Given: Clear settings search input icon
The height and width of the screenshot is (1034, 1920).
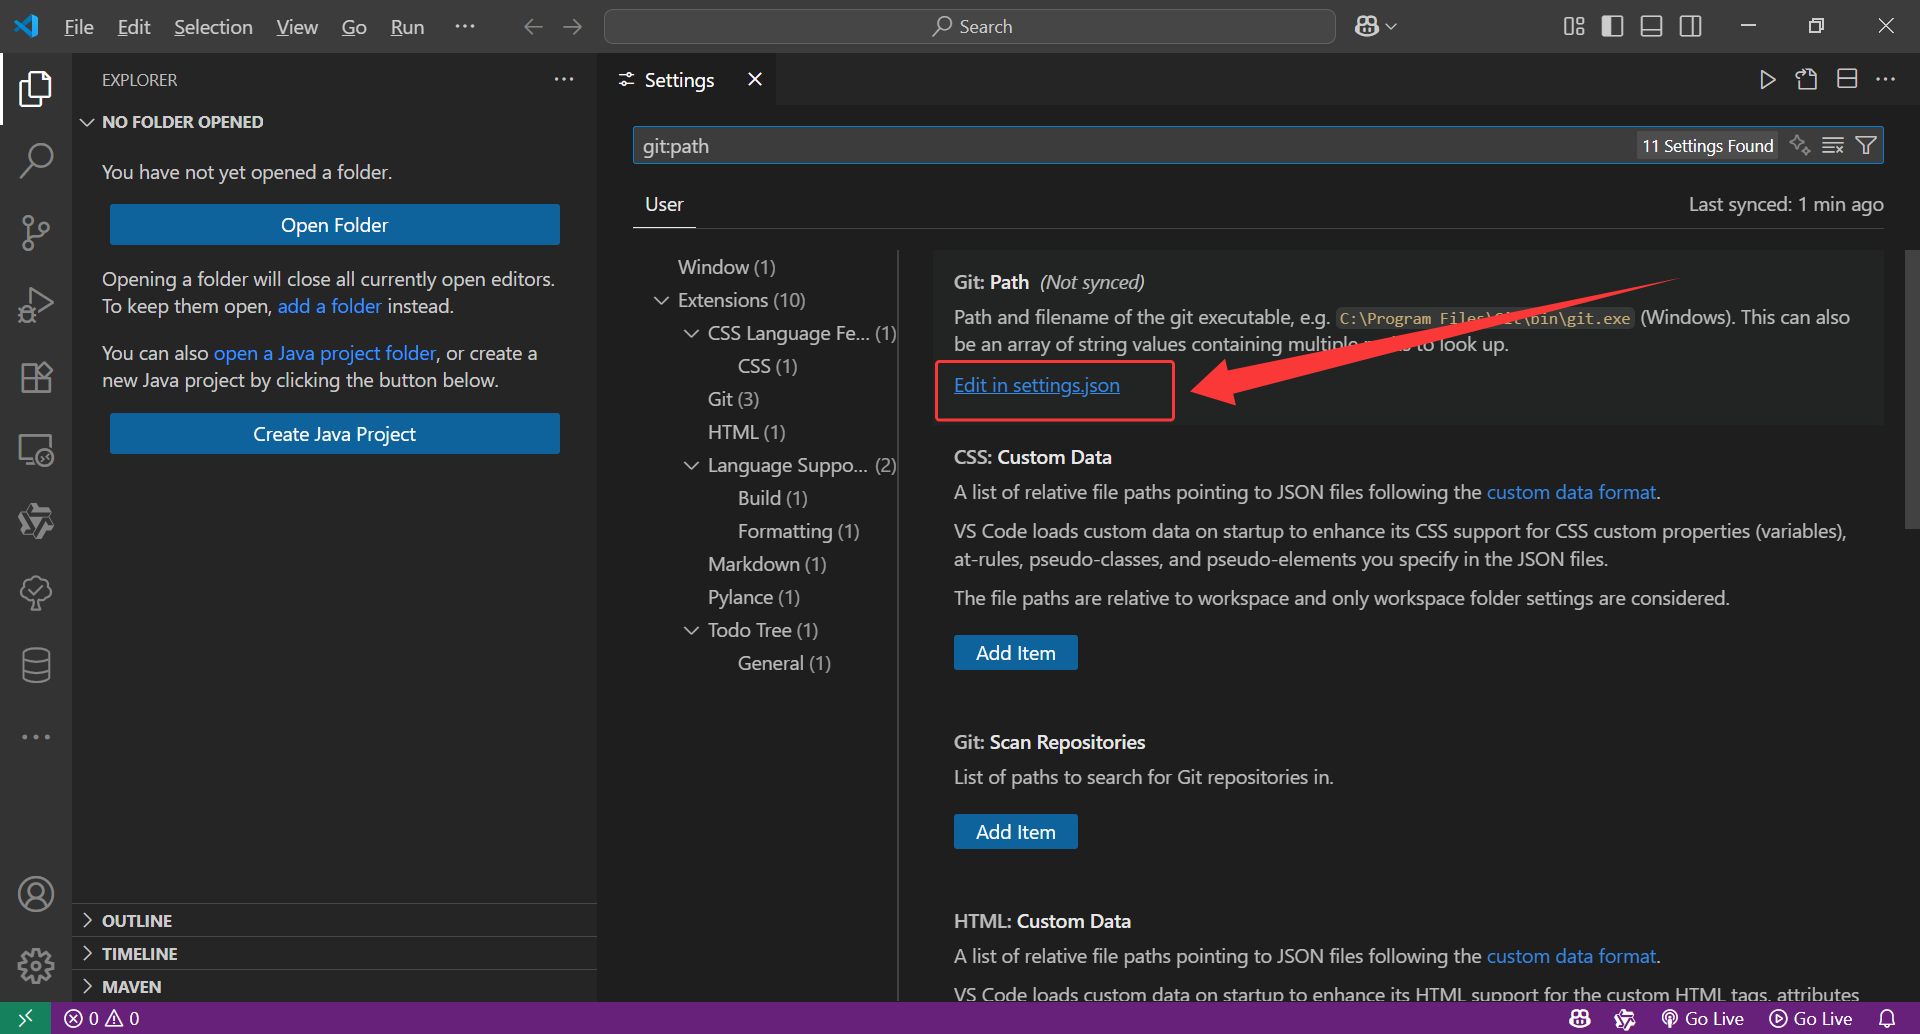Looking at the screenshot, I should point(1833,146).
